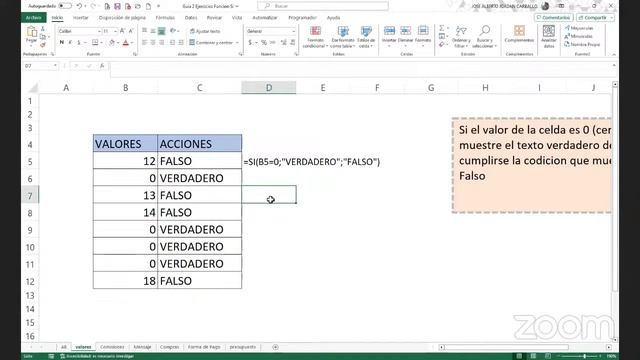Click the Comentarios button
The width and height of the screenshot is (640, 360).
(553, 18)
